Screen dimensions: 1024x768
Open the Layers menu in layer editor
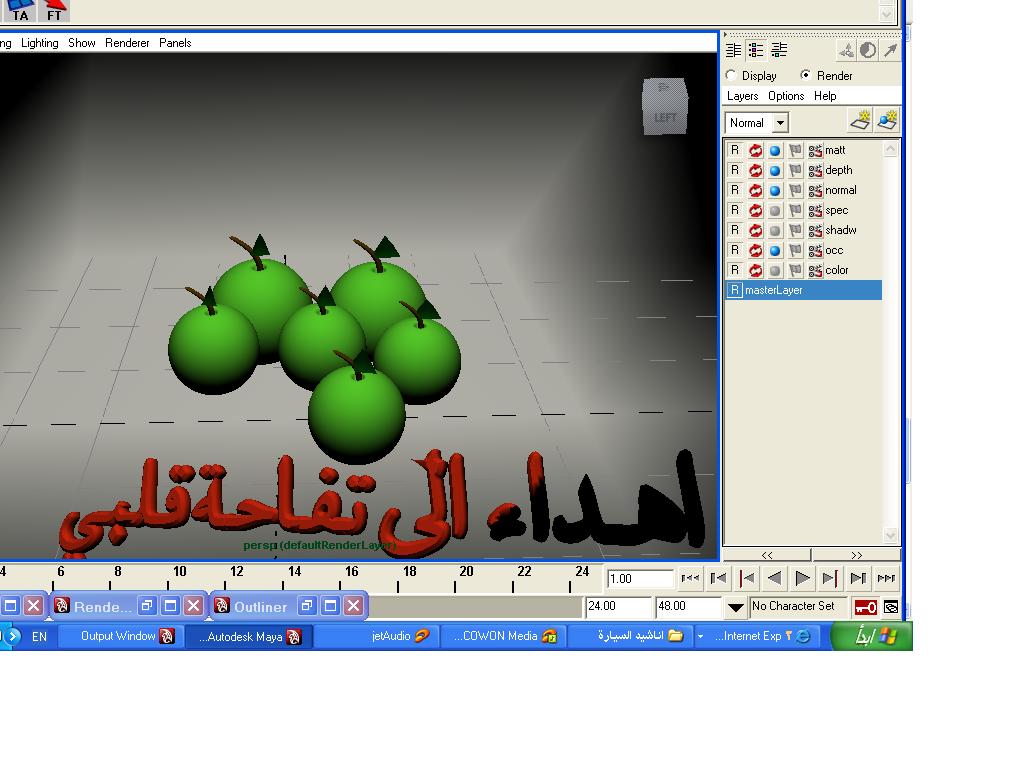point(743,96)
